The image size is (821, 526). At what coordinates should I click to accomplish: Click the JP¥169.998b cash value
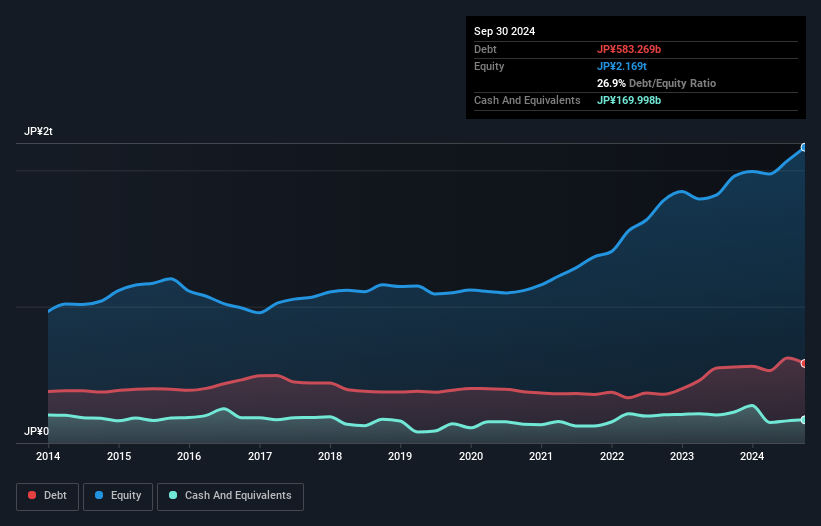pos(629,100)
